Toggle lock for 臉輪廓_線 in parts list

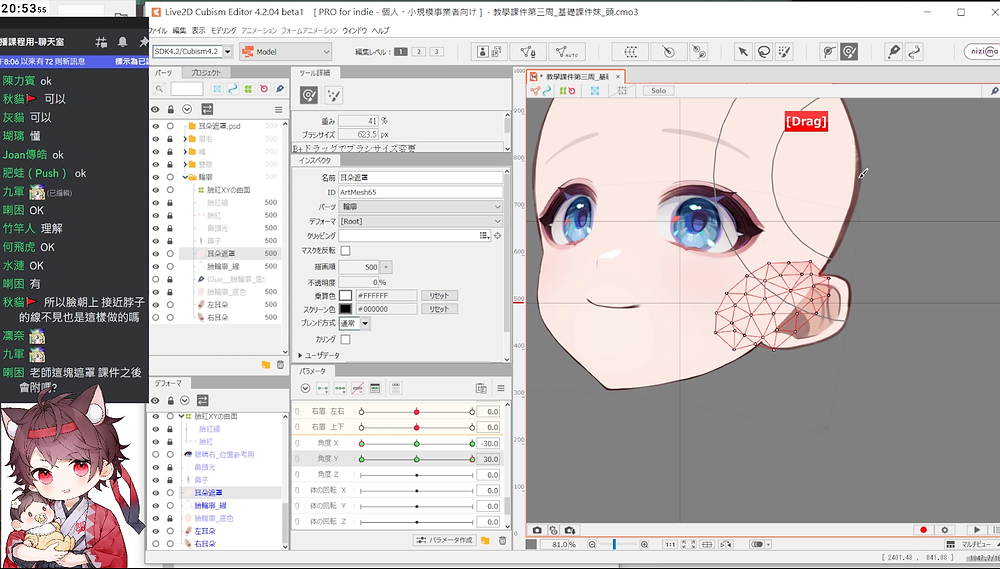pos(170,267)
